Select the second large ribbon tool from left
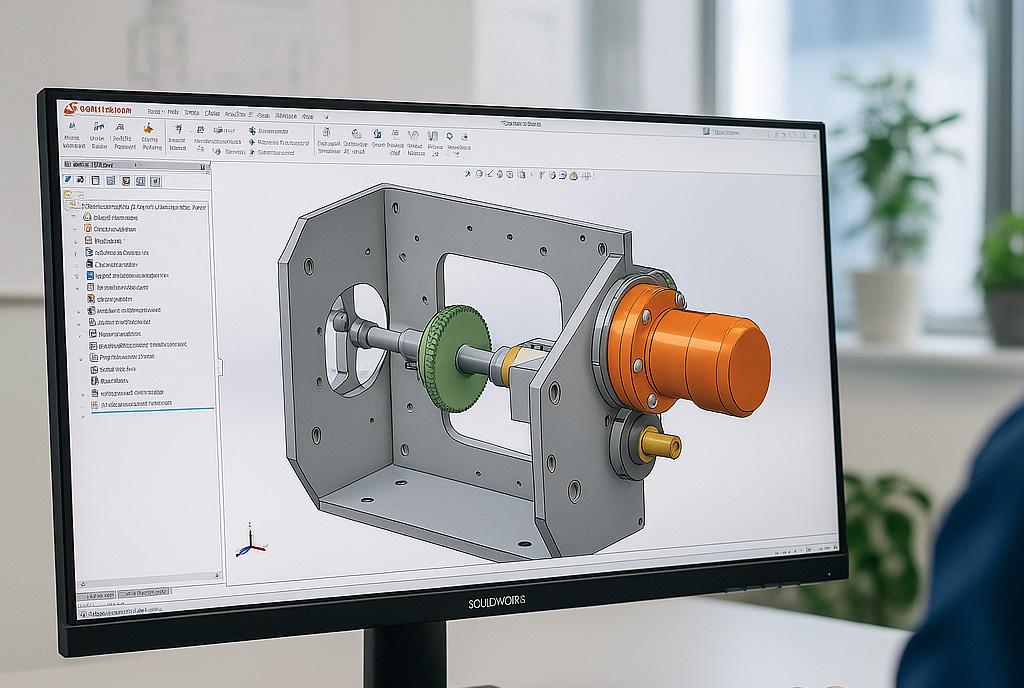 pos(99,138)
